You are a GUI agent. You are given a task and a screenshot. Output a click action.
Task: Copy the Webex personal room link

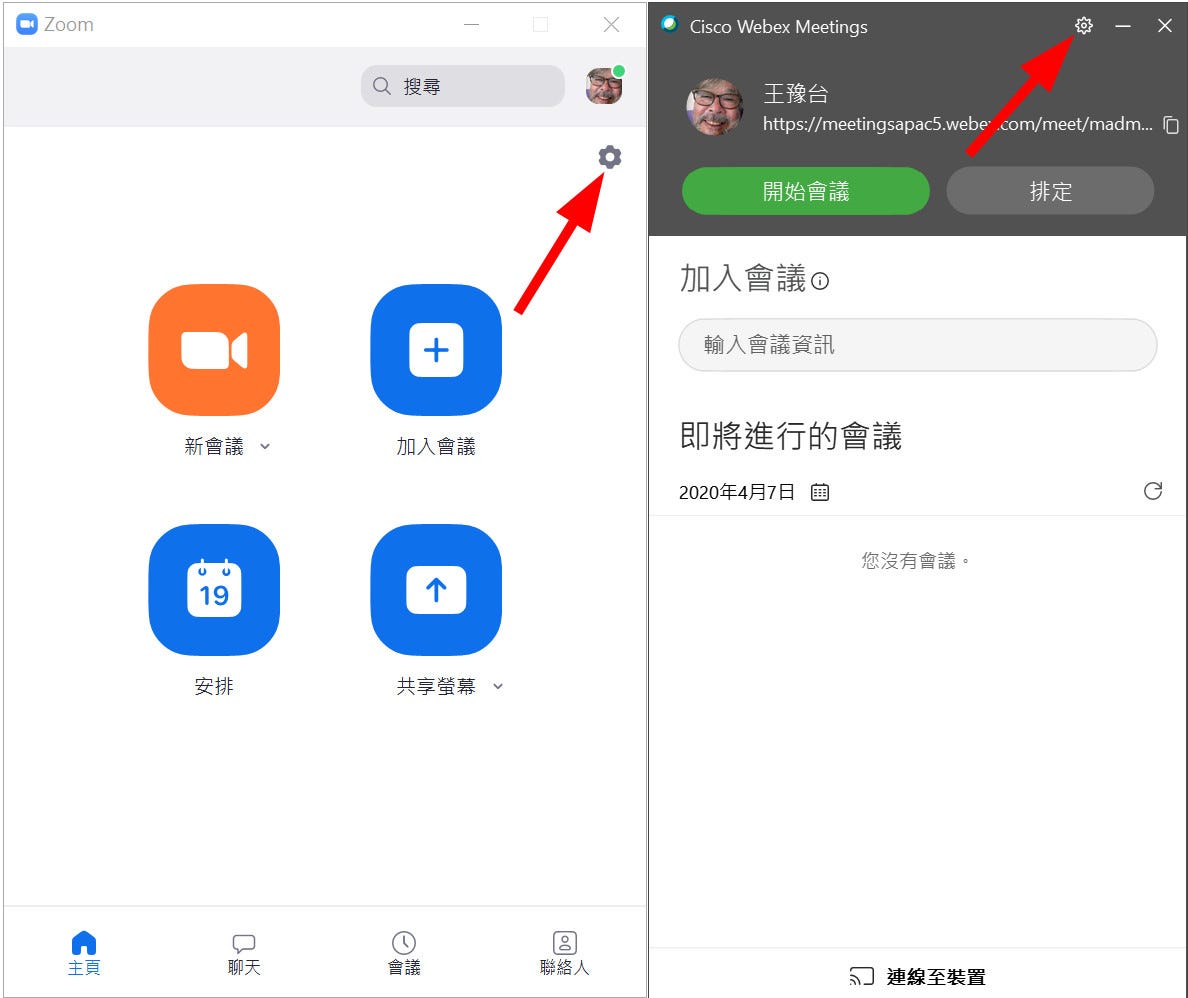tap(1171, 124)
